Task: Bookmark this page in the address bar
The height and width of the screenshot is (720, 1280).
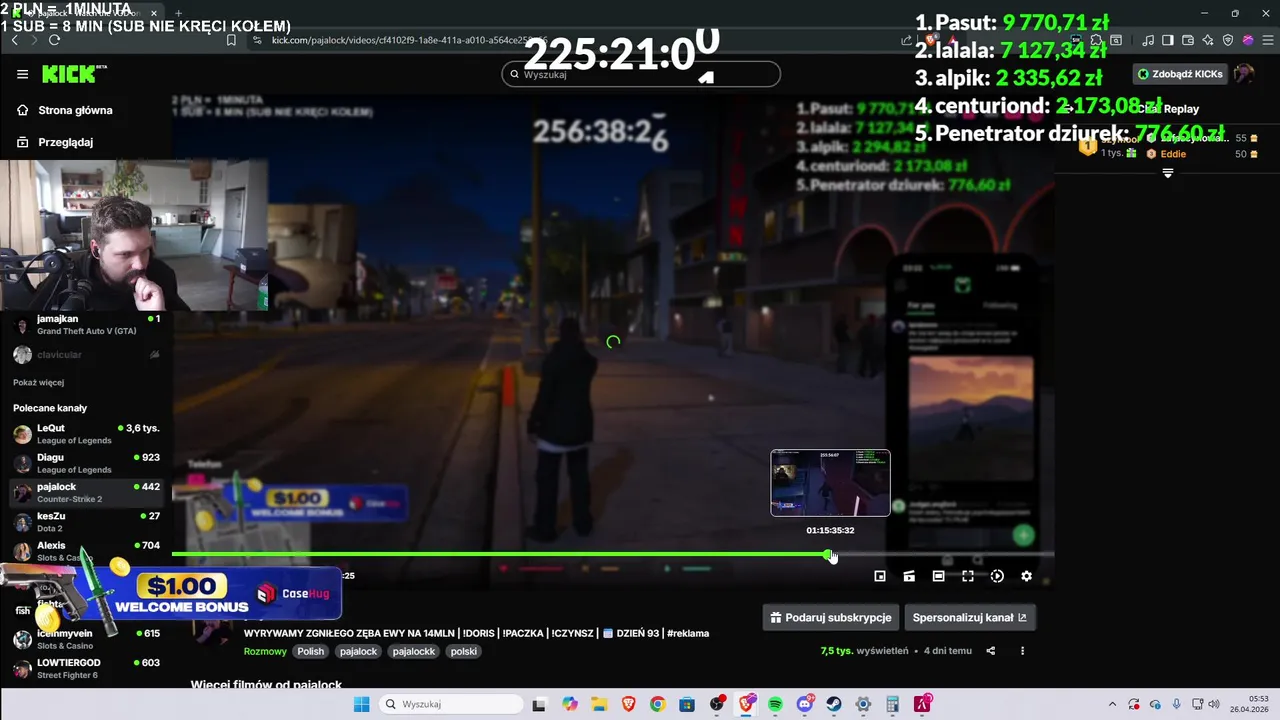Action: [231, 40]
